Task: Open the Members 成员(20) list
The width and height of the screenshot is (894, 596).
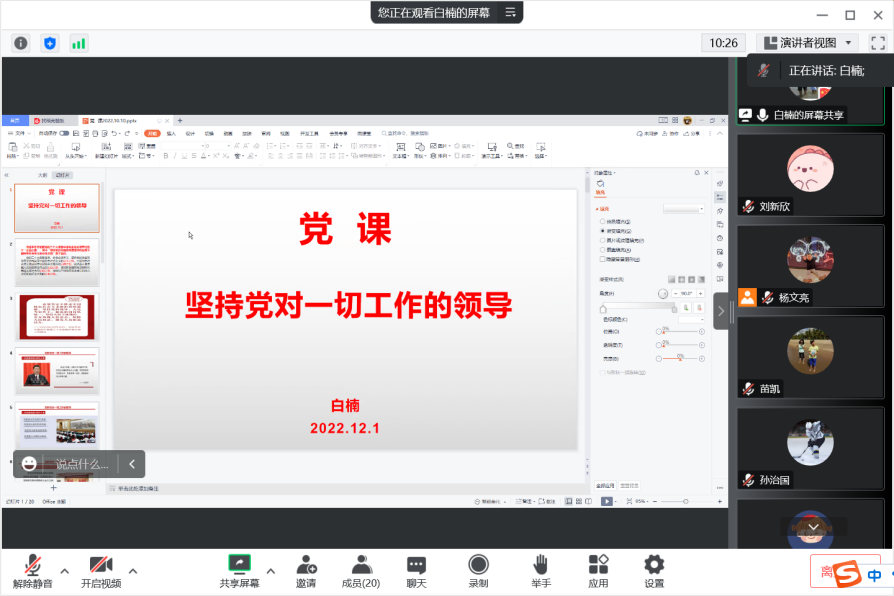Action: [x=361, y=571]
